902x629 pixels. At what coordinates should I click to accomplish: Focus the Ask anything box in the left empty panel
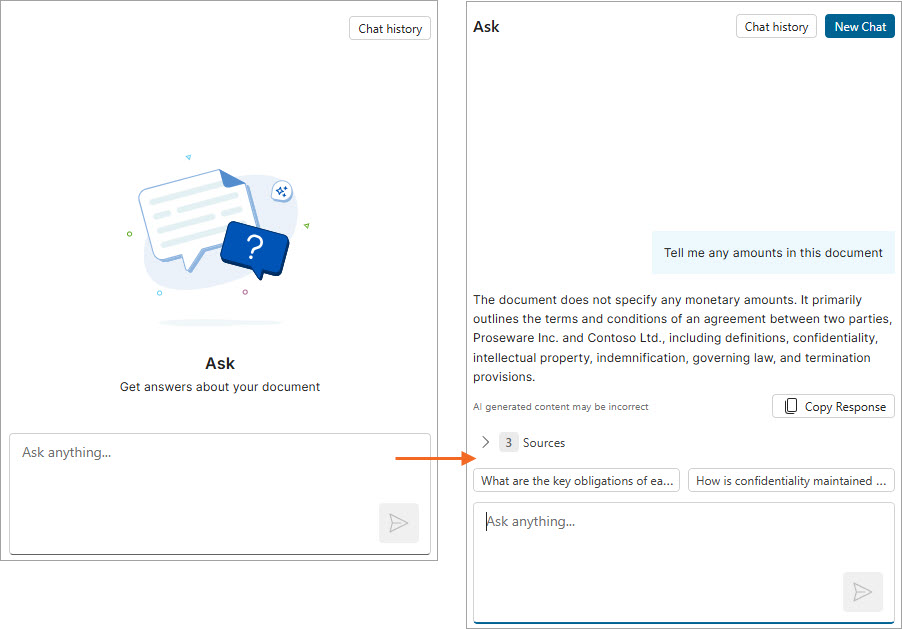click(220, 494)
